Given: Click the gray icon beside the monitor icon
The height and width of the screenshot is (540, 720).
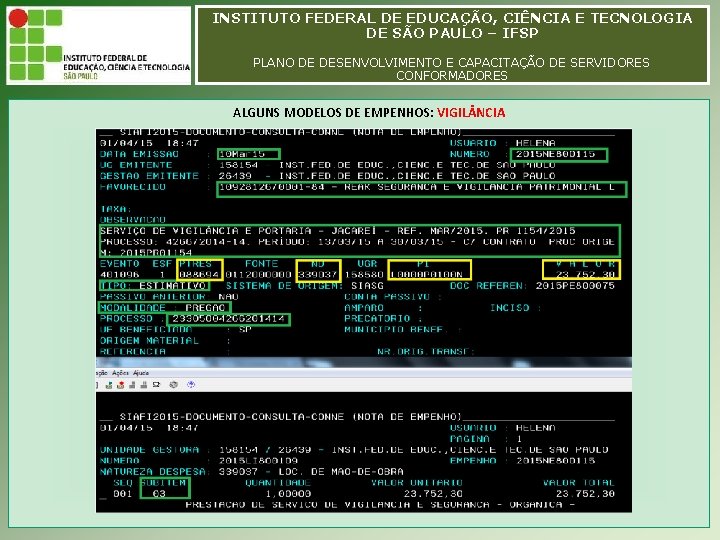Looking at the screenshot, I should pyautogui.click(x=144, y=385).
